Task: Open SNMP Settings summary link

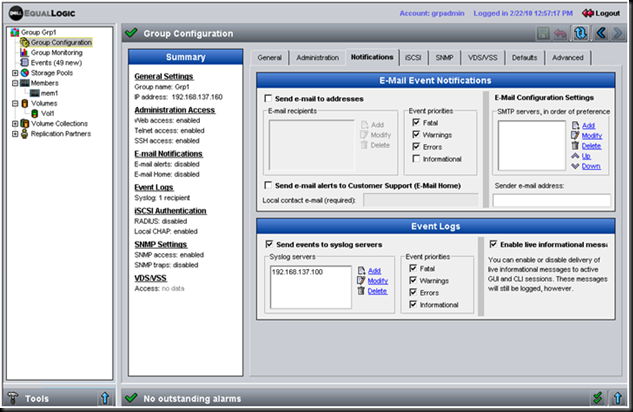Action: coord(161,244)
